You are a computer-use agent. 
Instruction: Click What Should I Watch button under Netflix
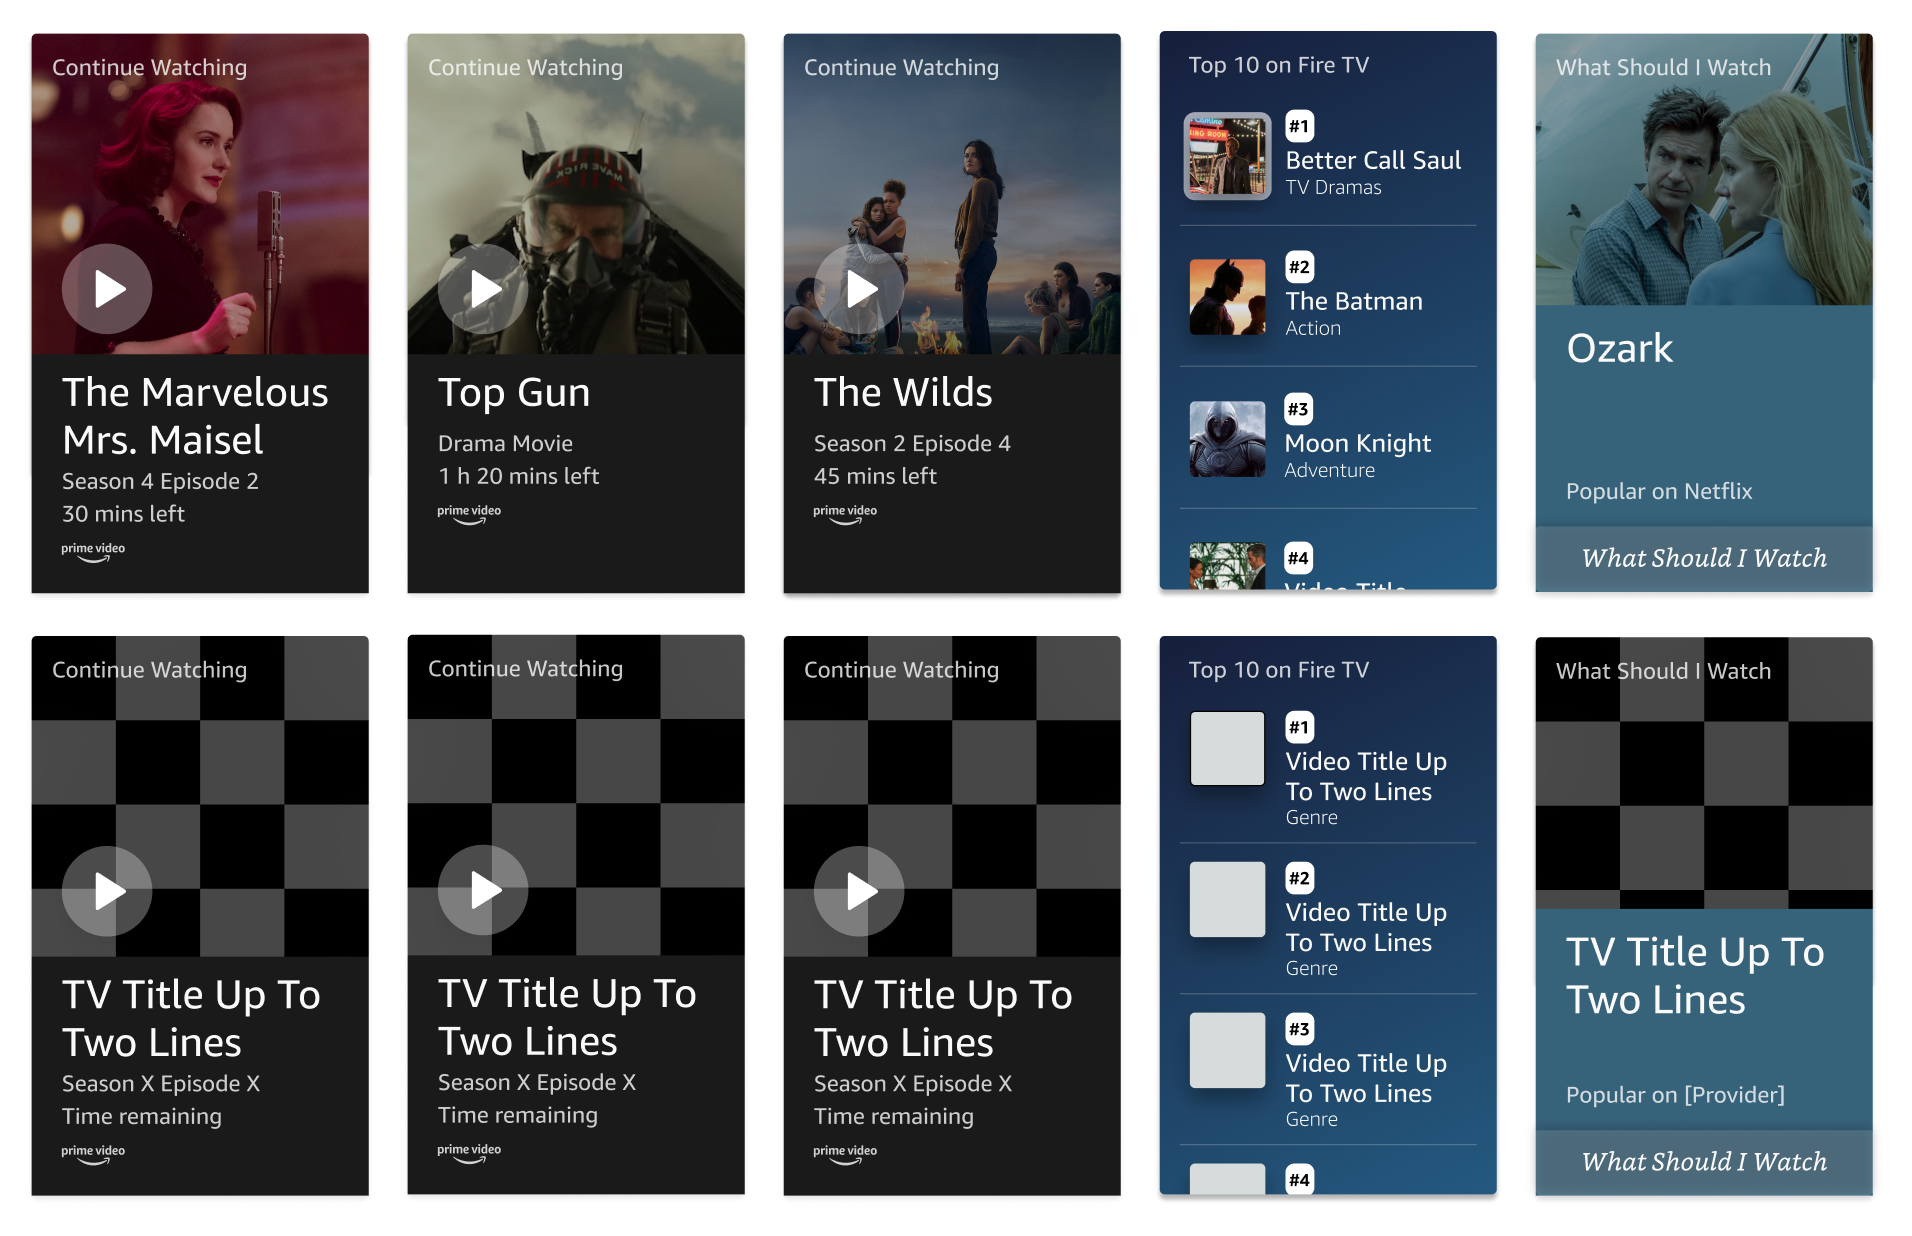click(1704, 559)
